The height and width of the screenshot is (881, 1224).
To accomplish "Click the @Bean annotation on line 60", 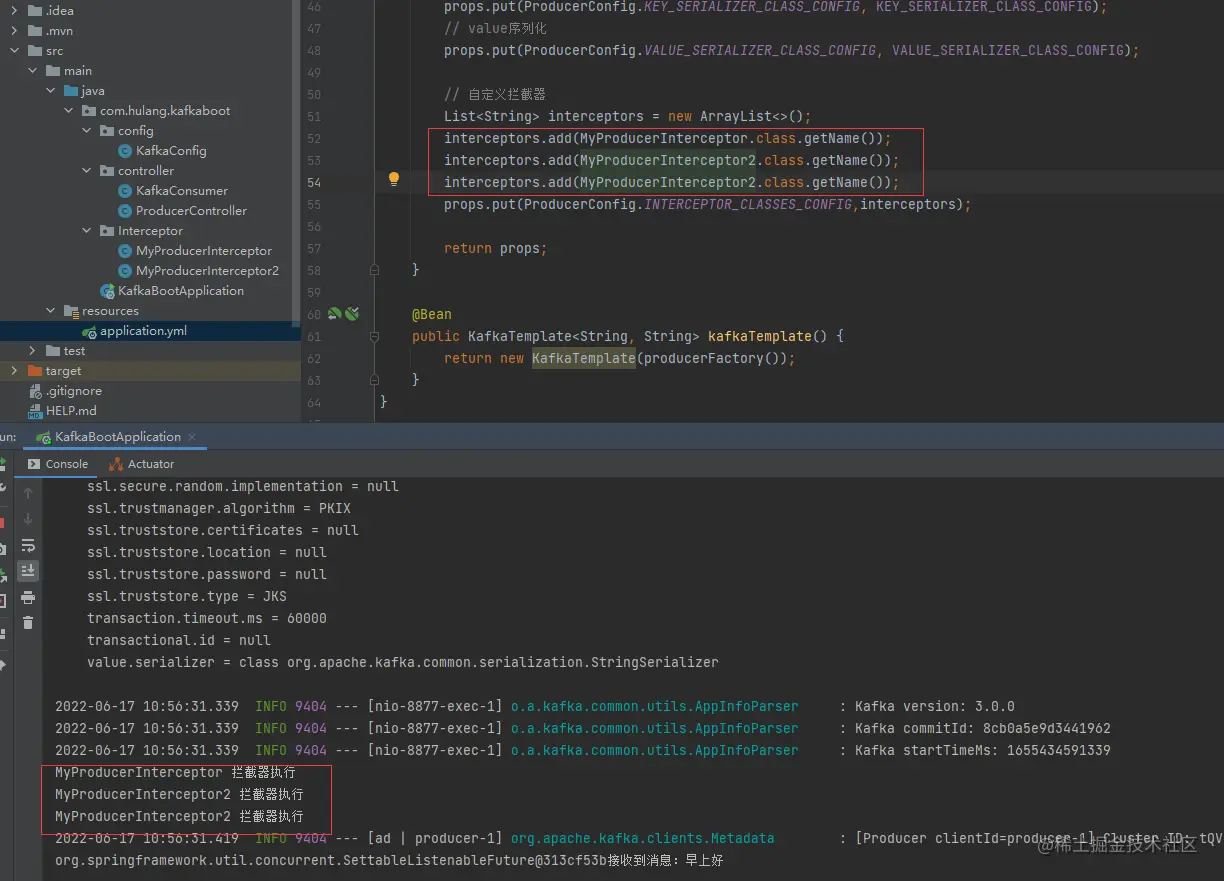I will 432,314.
